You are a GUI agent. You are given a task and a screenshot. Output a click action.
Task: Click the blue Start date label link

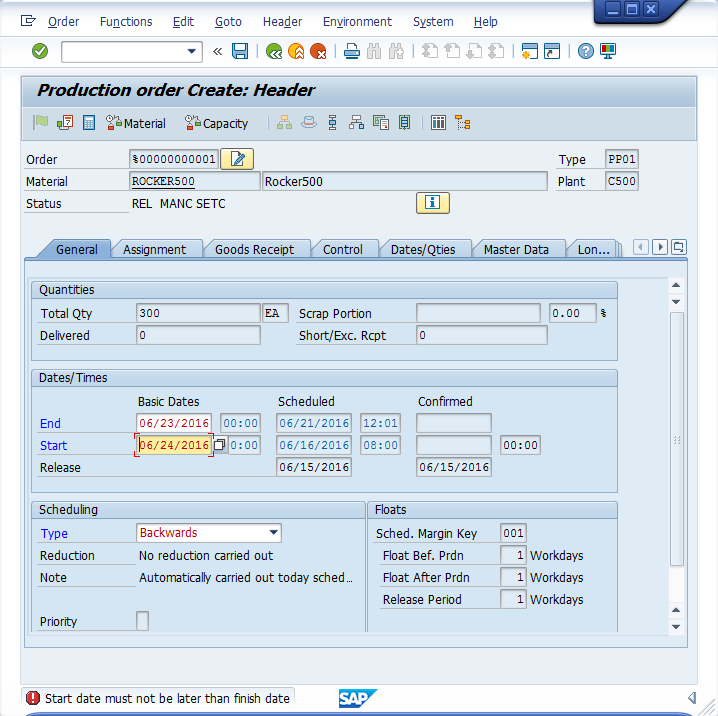click(x=53, y=445)
